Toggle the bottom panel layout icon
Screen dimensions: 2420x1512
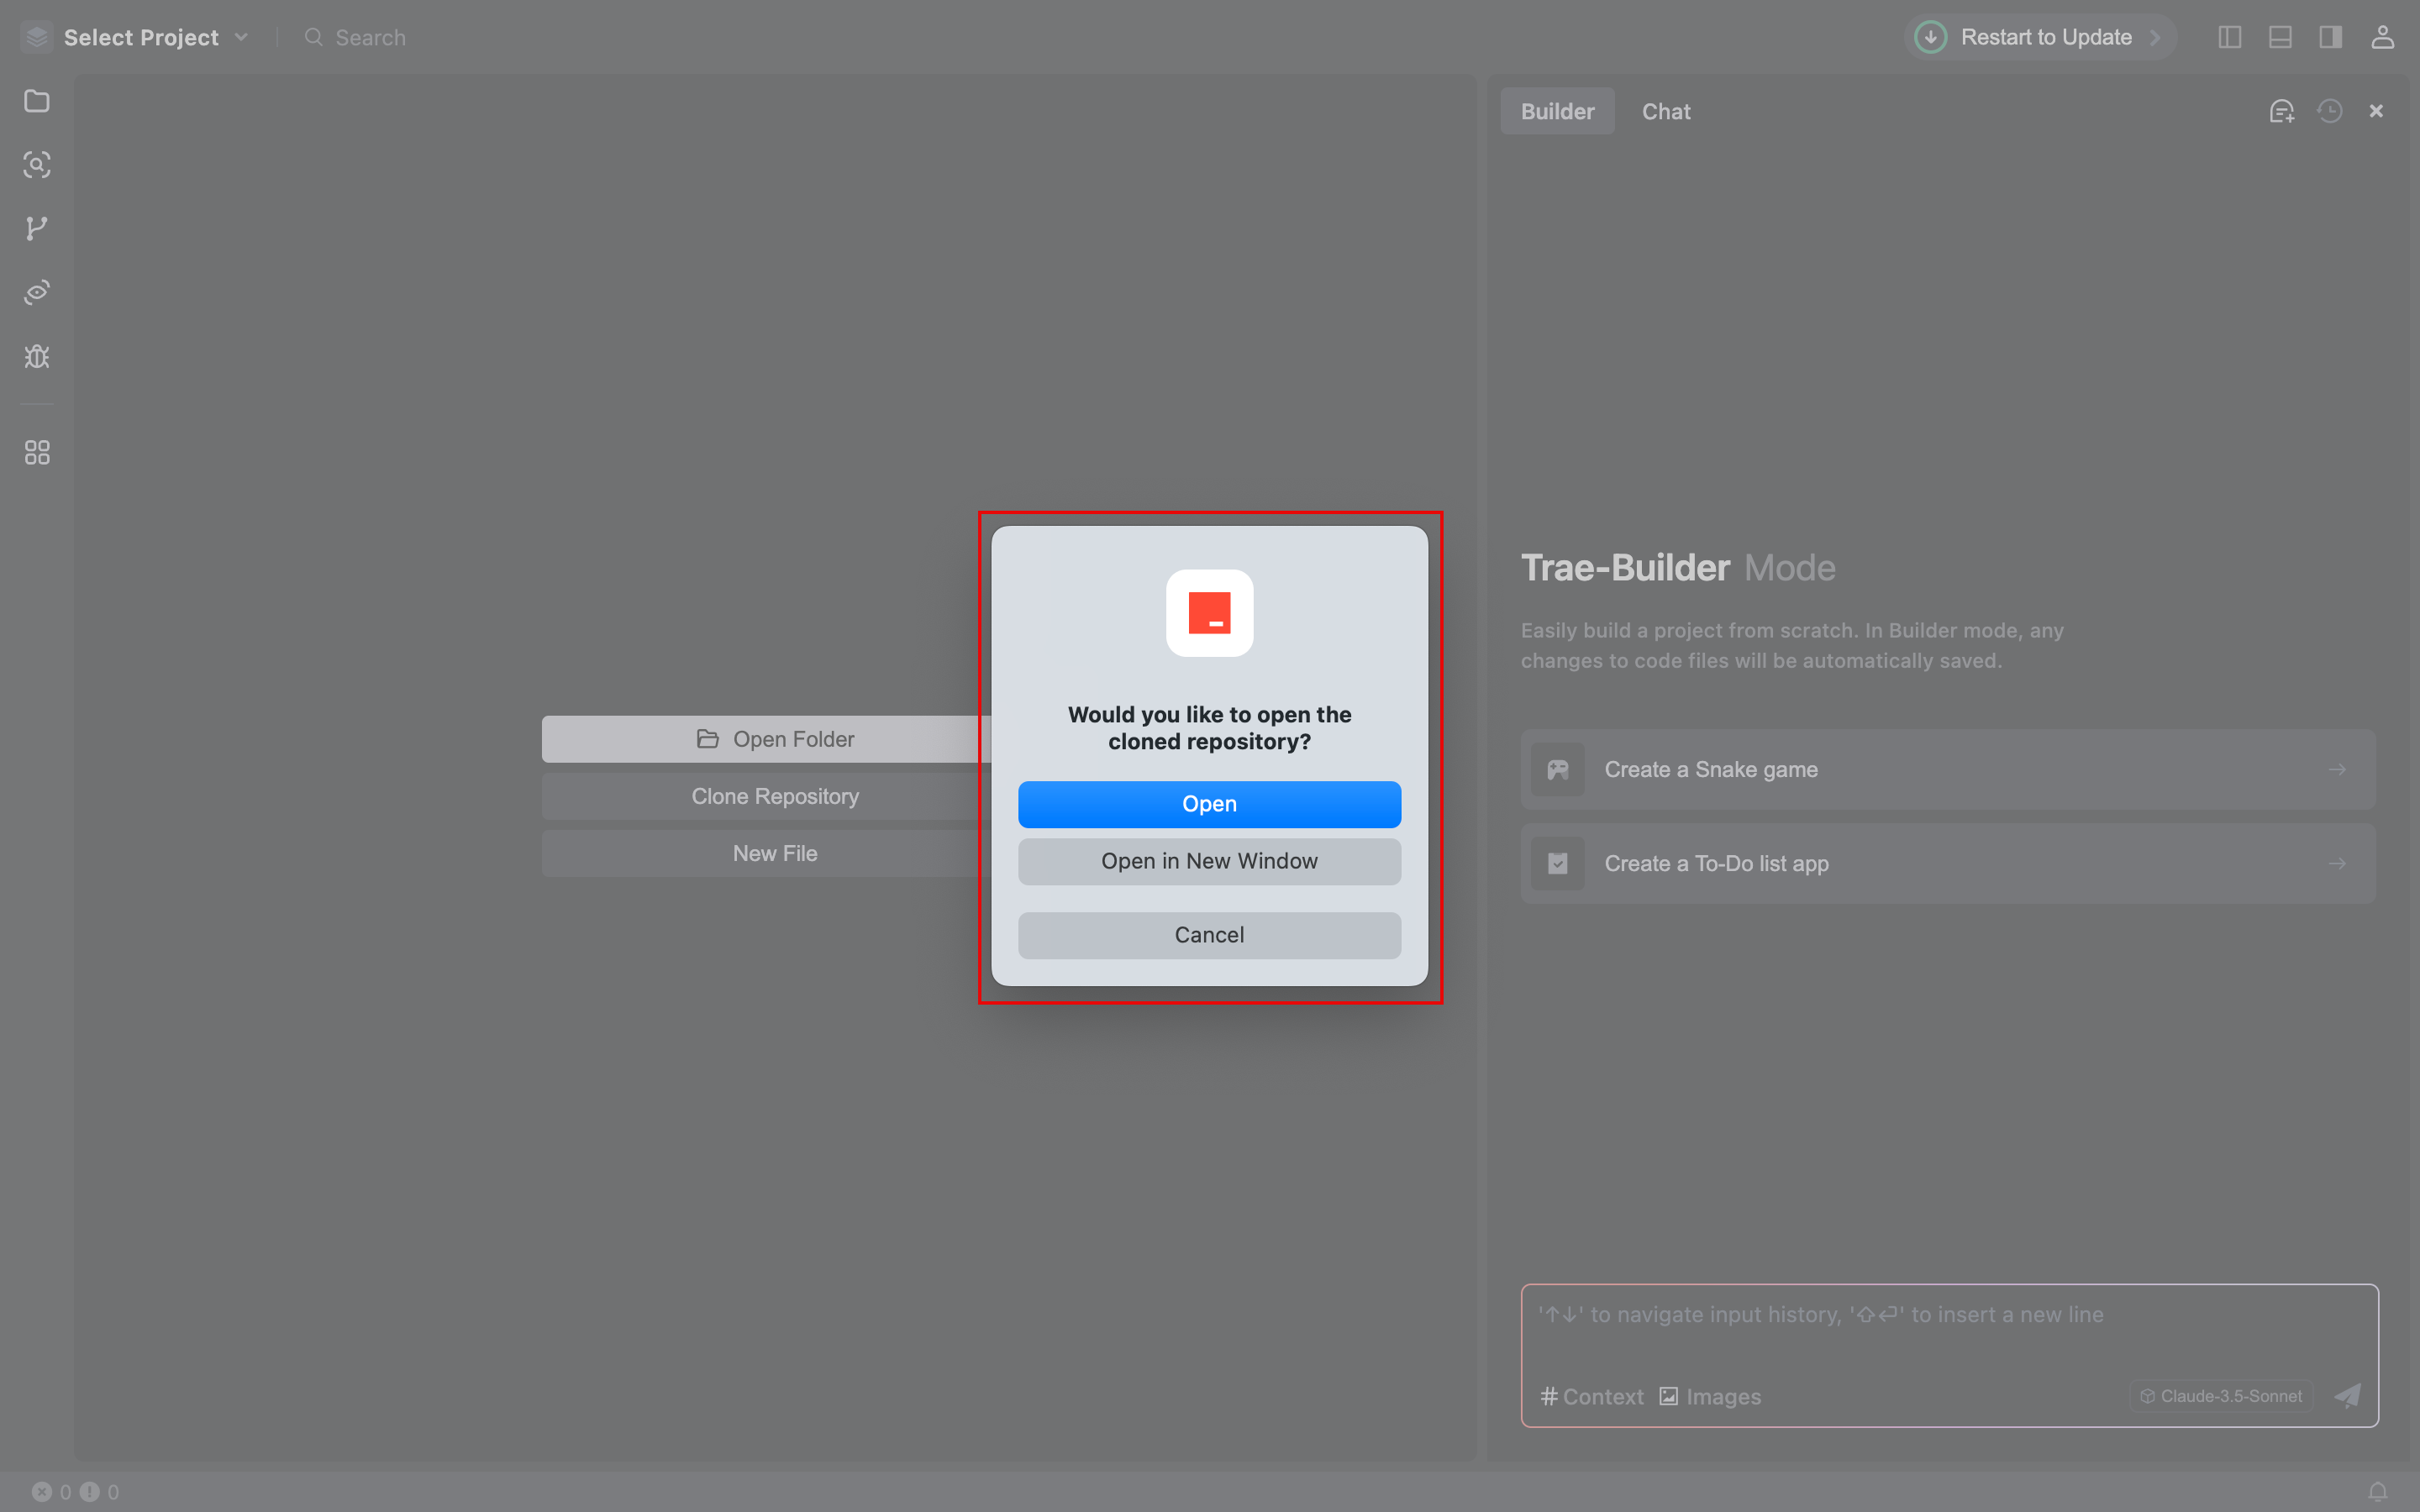(2280, 37)
